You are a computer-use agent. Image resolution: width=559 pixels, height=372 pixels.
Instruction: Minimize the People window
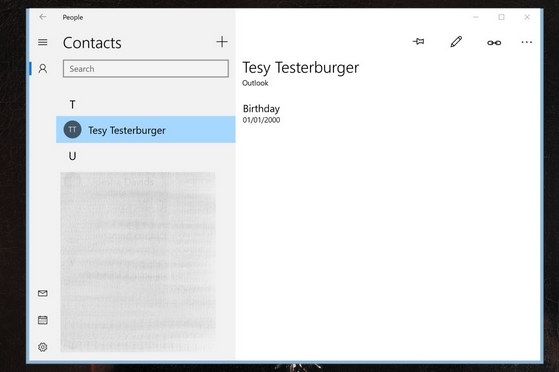[475, 17]
